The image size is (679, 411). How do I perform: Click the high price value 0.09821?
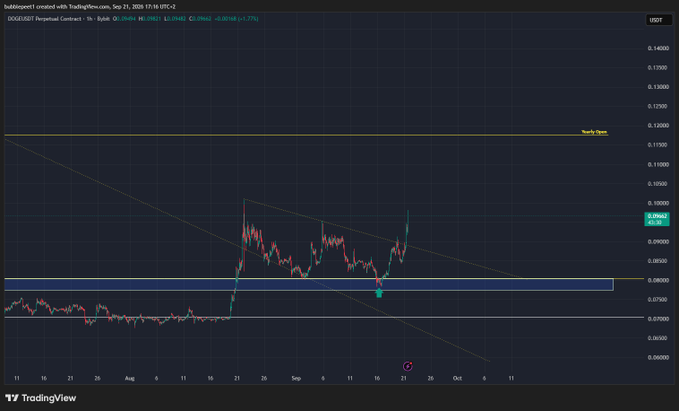click(151, 19)
